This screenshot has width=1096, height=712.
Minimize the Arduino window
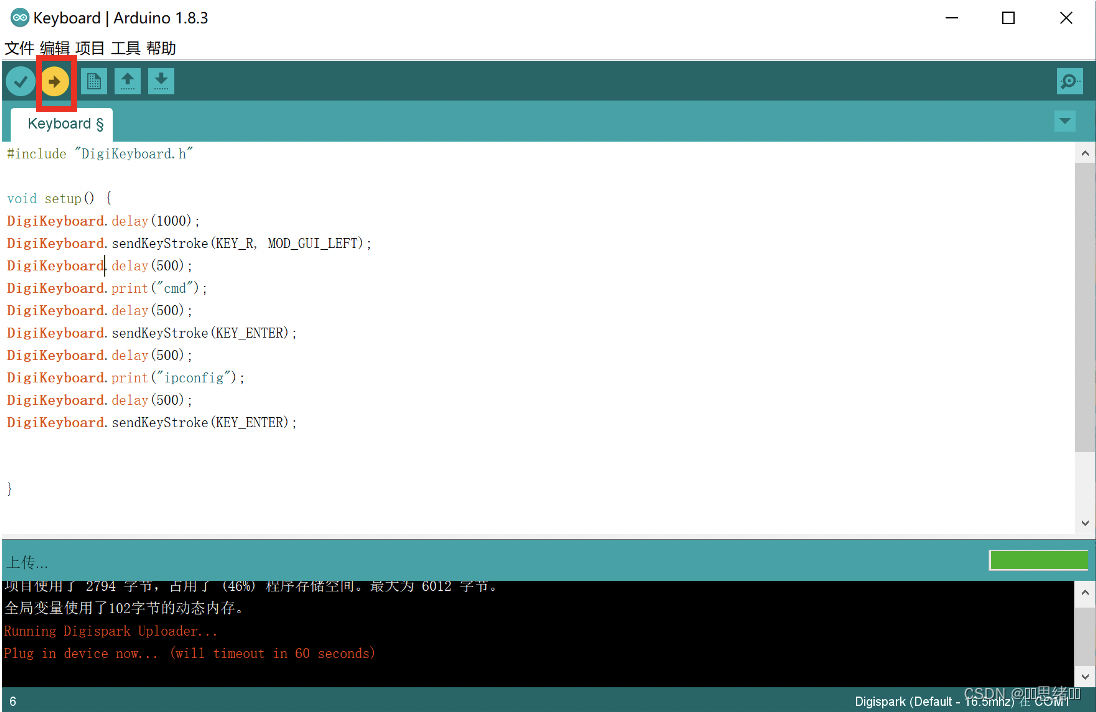(951, 17)
